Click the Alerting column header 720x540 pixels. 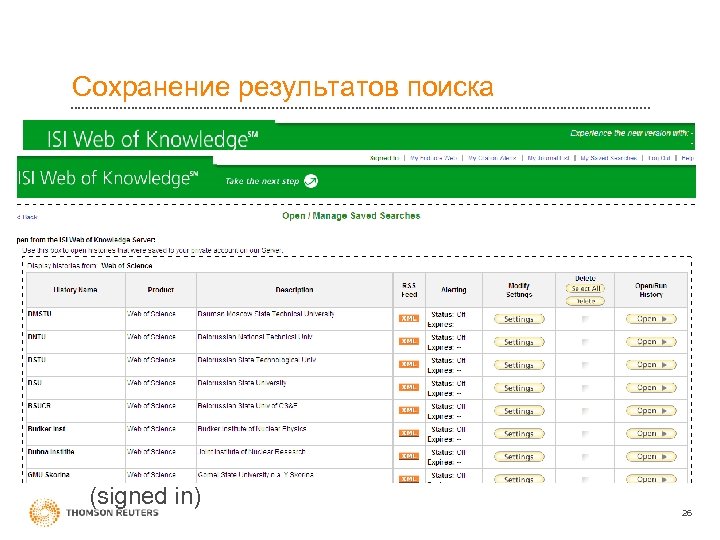coord(454,290)
